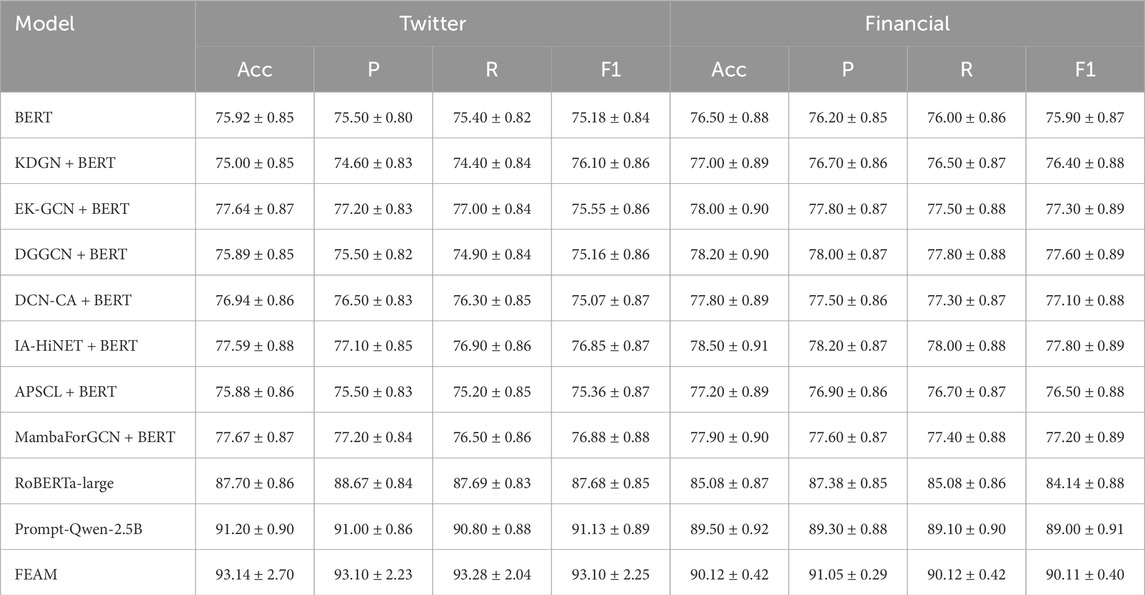The image size is (1145, 595).
Task: Click the EK-GCN + BERT model name
Action: [x=73, y=208]
